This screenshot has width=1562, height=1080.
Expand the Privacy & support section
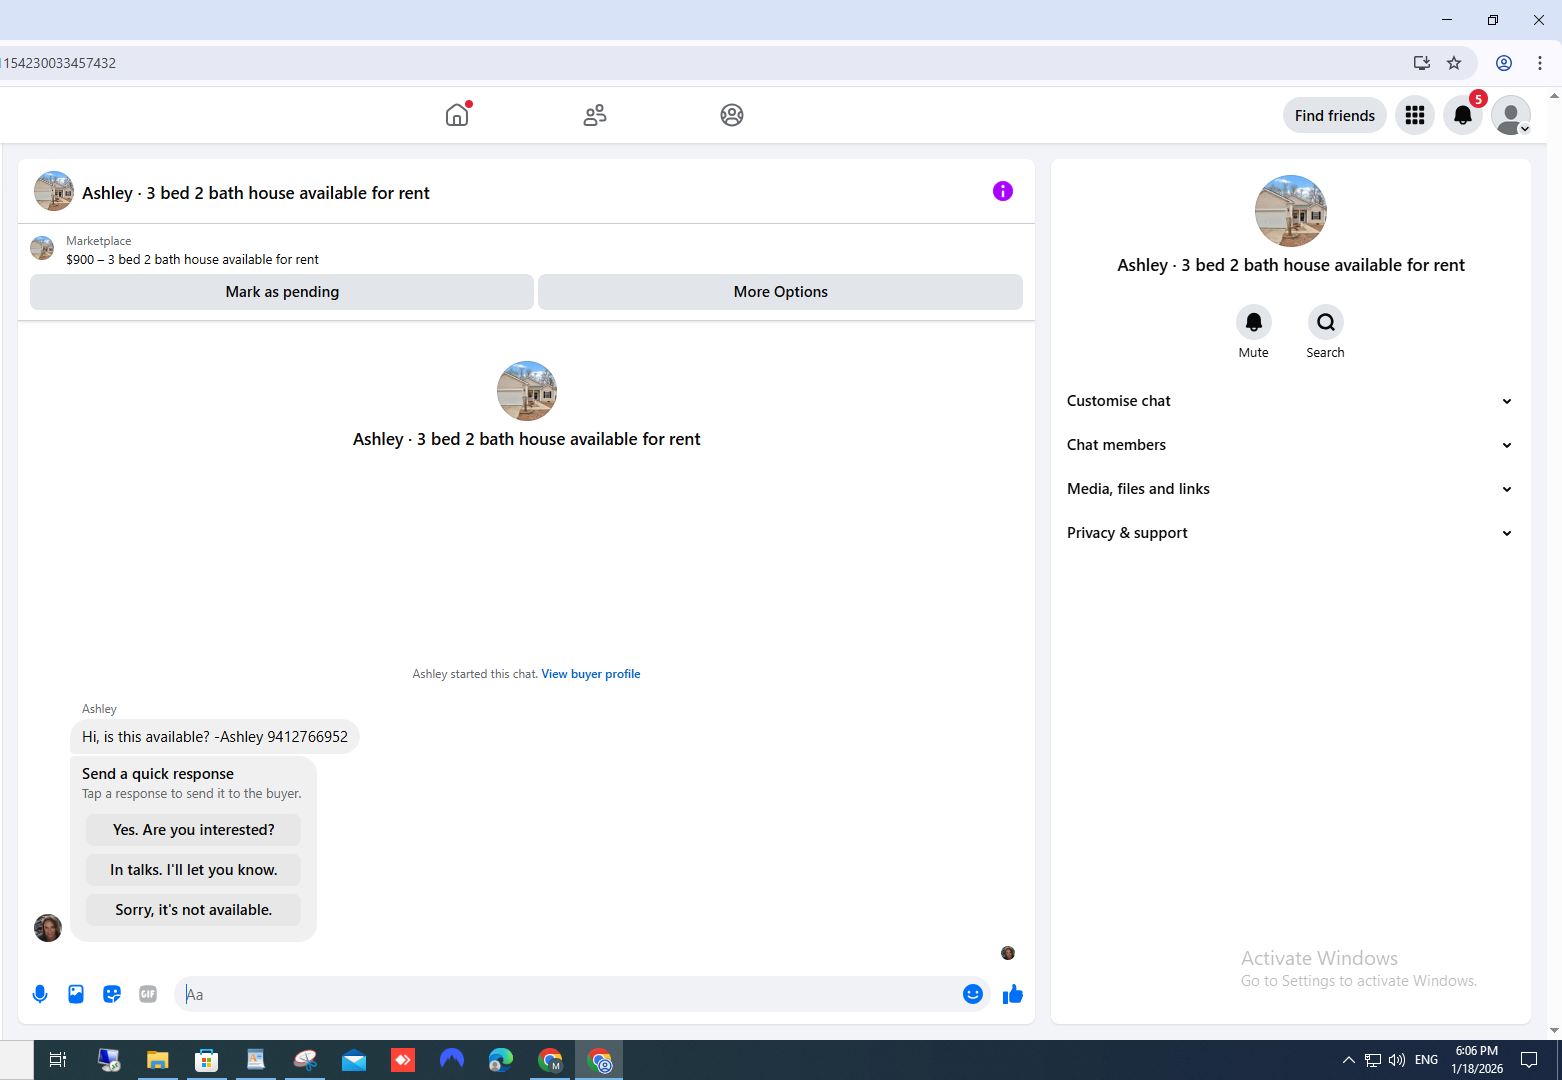pos(1291,533)
